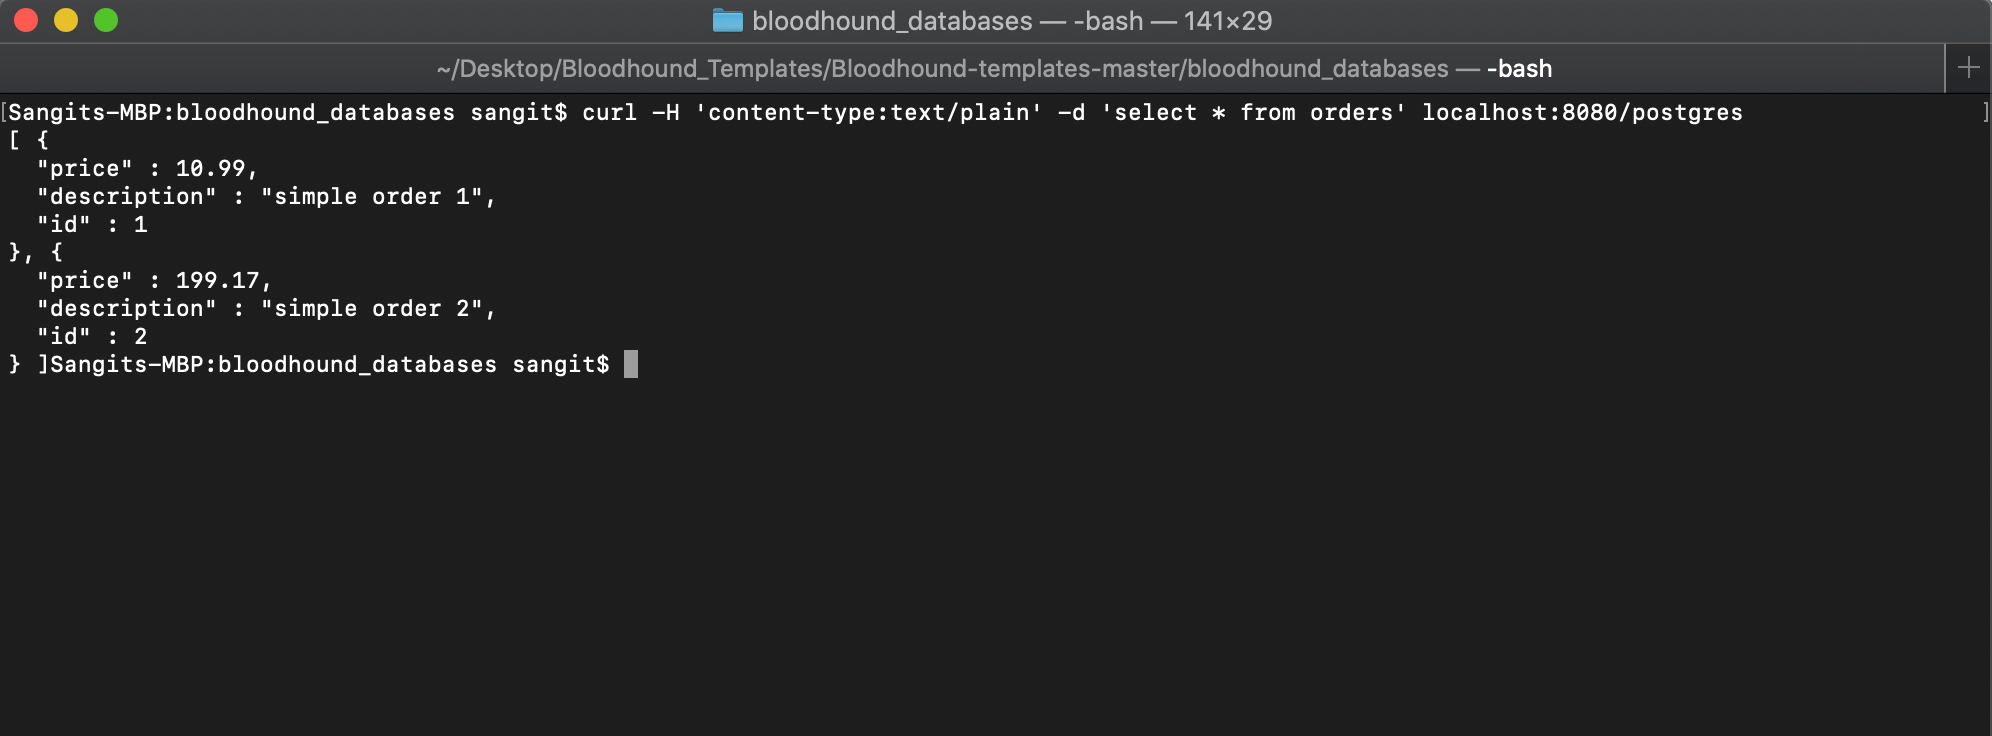Click the blinking block cursor at the prompt
The height and width of the screenshot is (736, 1992).
(x=632, y=364)
